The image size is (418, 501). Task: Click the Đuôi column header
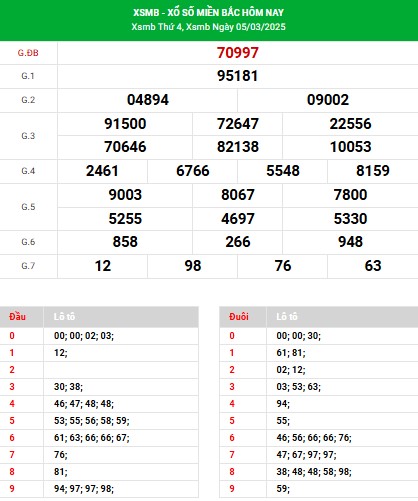[239, 317]
